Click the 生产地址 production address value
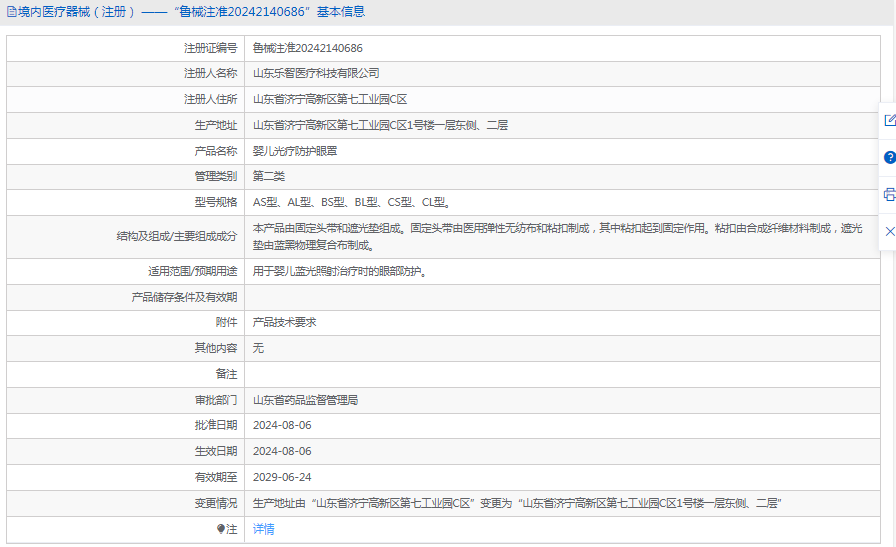Image resolution: width=896 pixels, height=547 pixels. pos(380,126)
